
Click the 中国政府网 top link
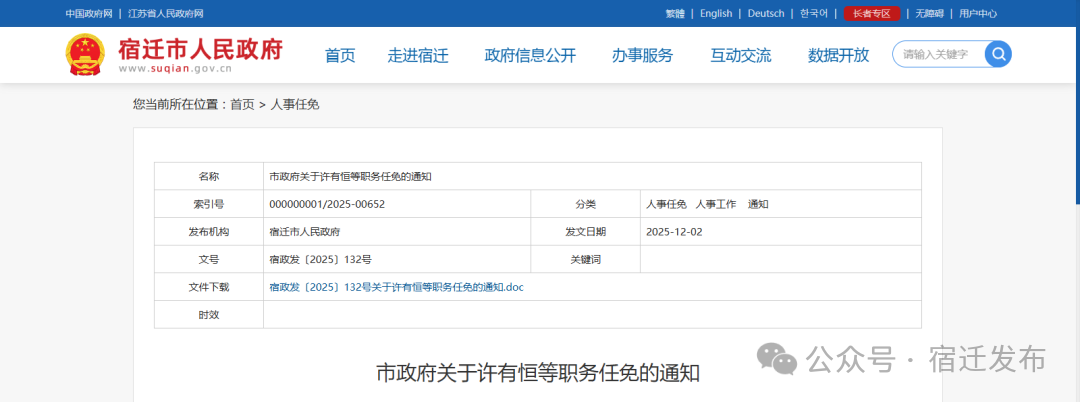pyautogui.click(x=89, y=13)
